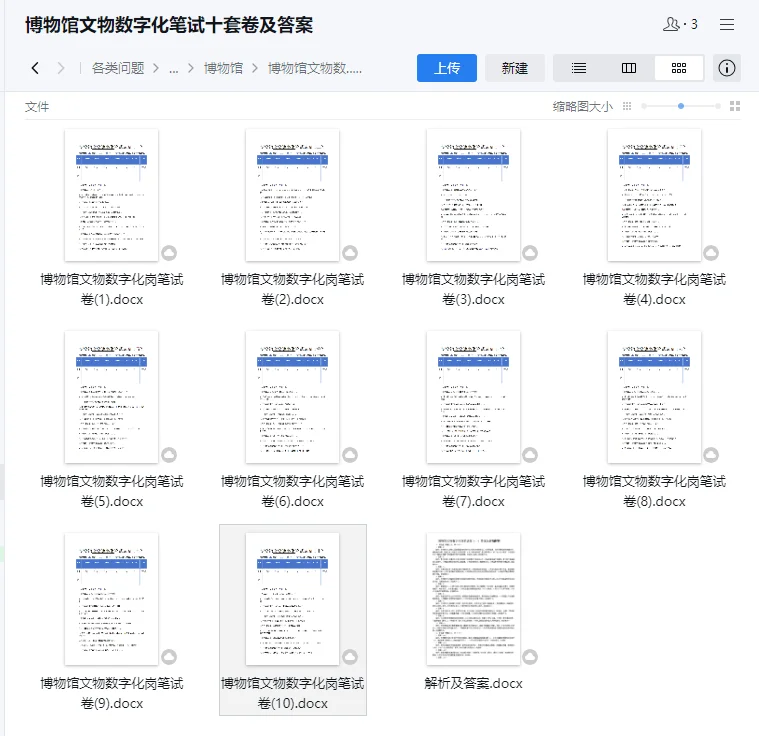Click cloud status icon of 卷(3).docx

(x=530, y=253)
